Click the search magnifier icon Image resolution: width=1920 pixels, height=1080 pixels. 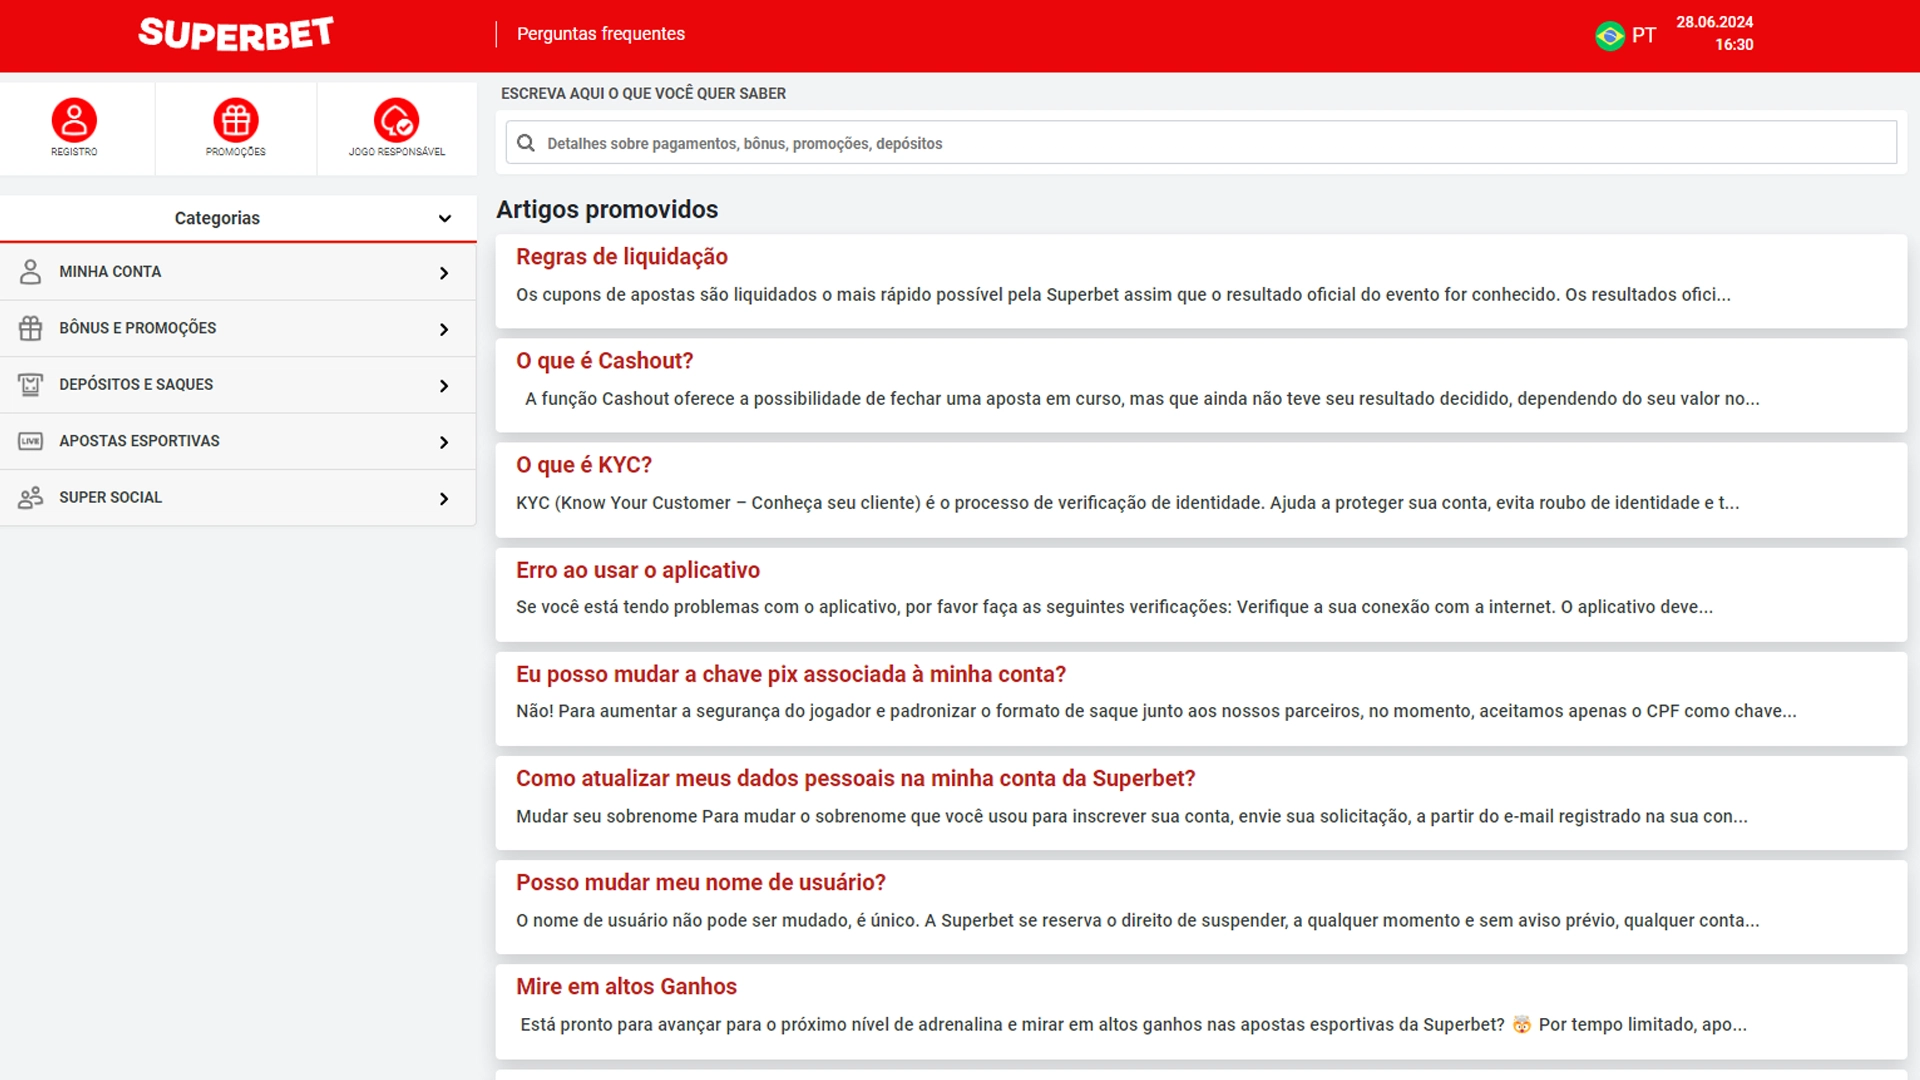click(x=526, y=143)
